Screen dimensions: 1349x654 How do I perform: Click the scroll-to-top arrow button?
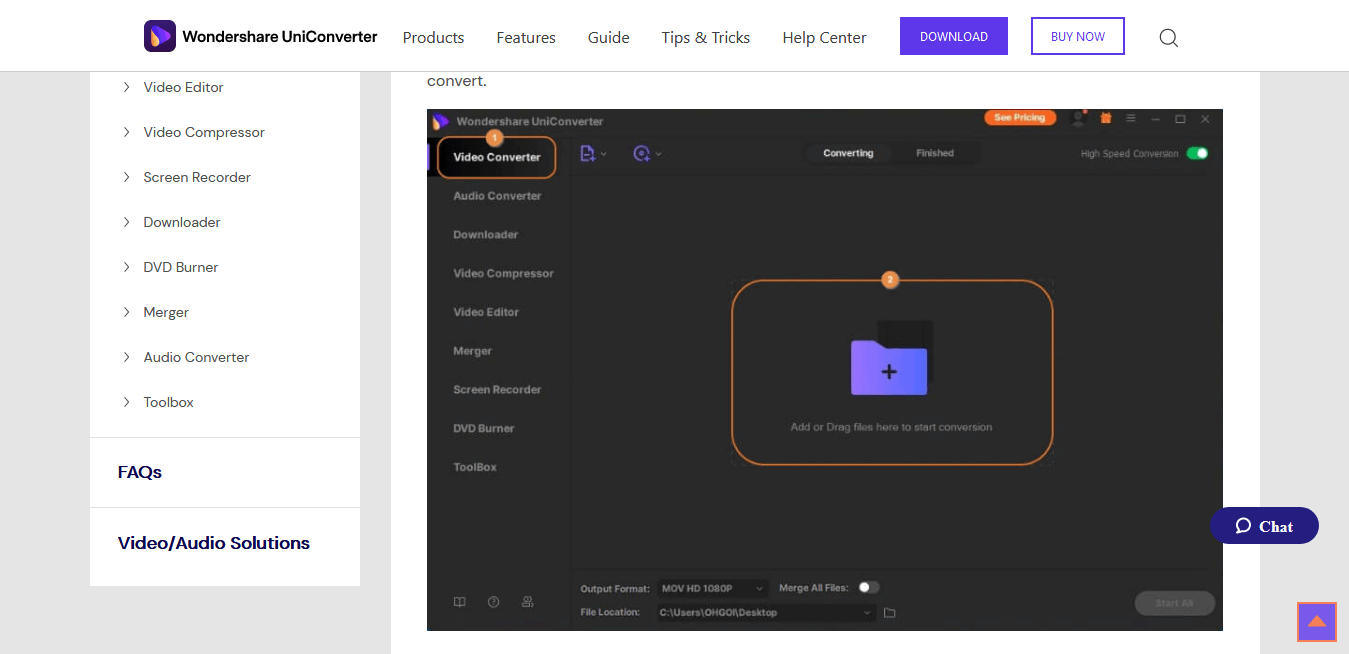1317,621
